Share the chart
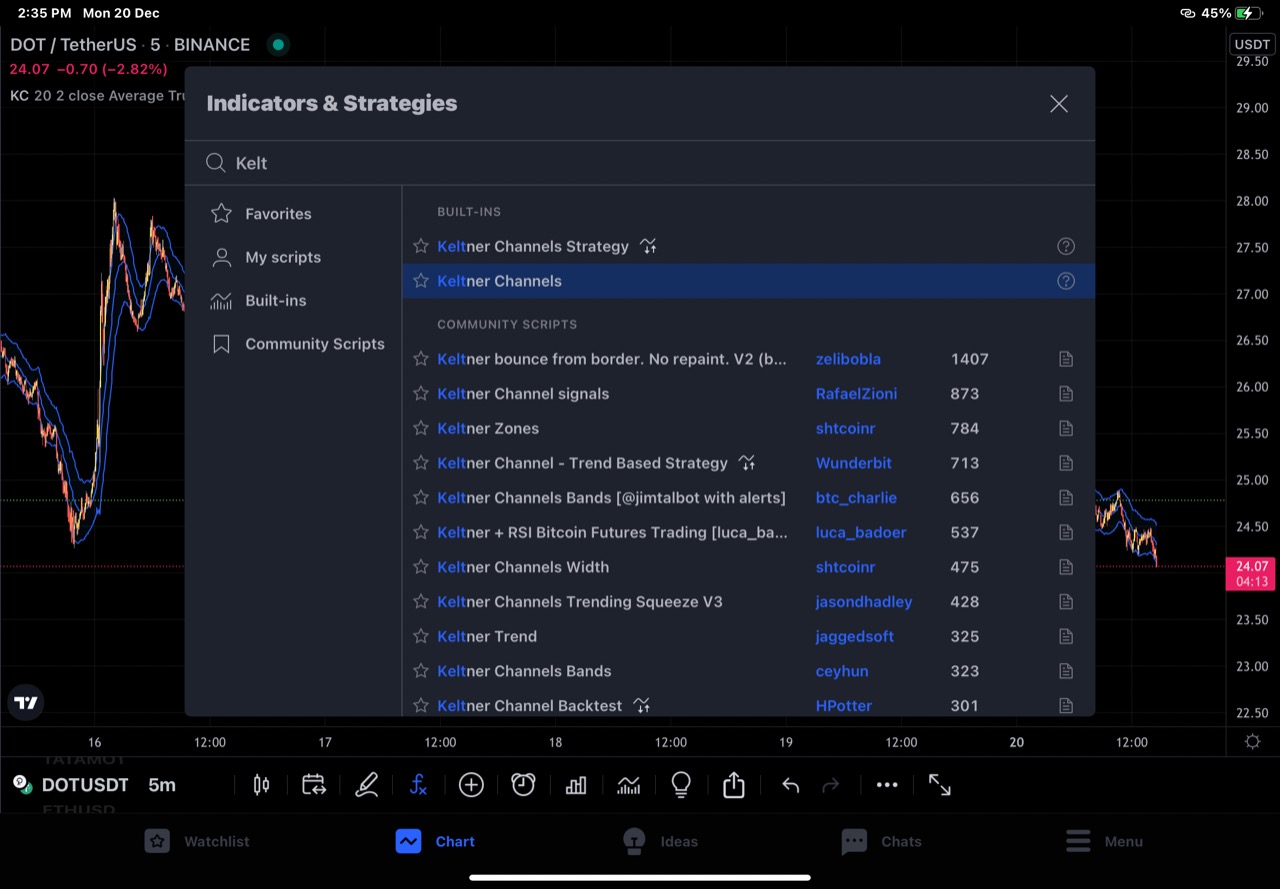This screenshot has height=889, width=1280. (x=734, y=785)
